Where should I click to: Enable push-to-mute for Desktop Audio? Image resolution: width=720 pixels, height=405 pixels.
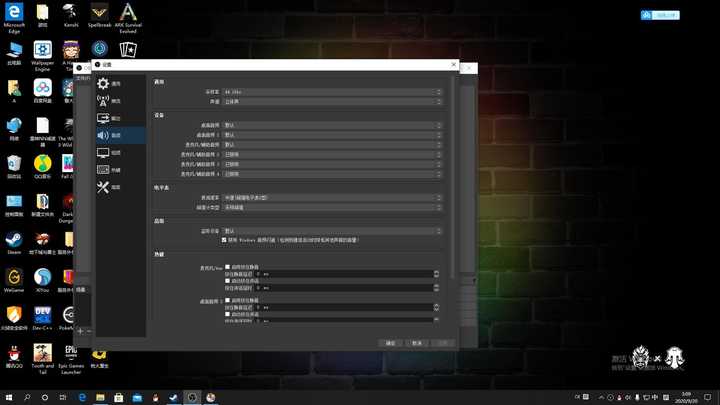point(227,300)
